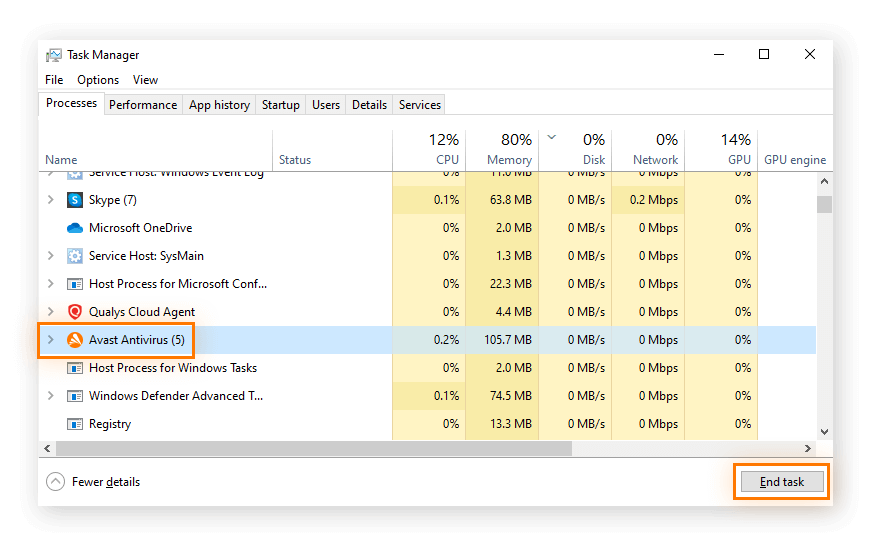Click the horizontal scrollbar thumb
This screenshot has height=545, width=871.
[x=310, y=448]
